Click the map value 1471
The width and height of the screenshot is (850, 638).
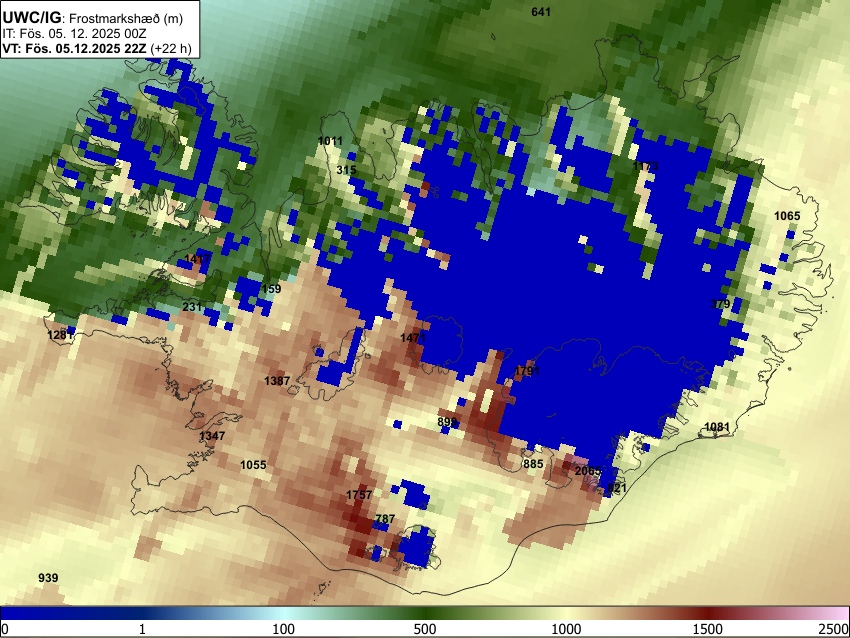(x=413, y=338)
